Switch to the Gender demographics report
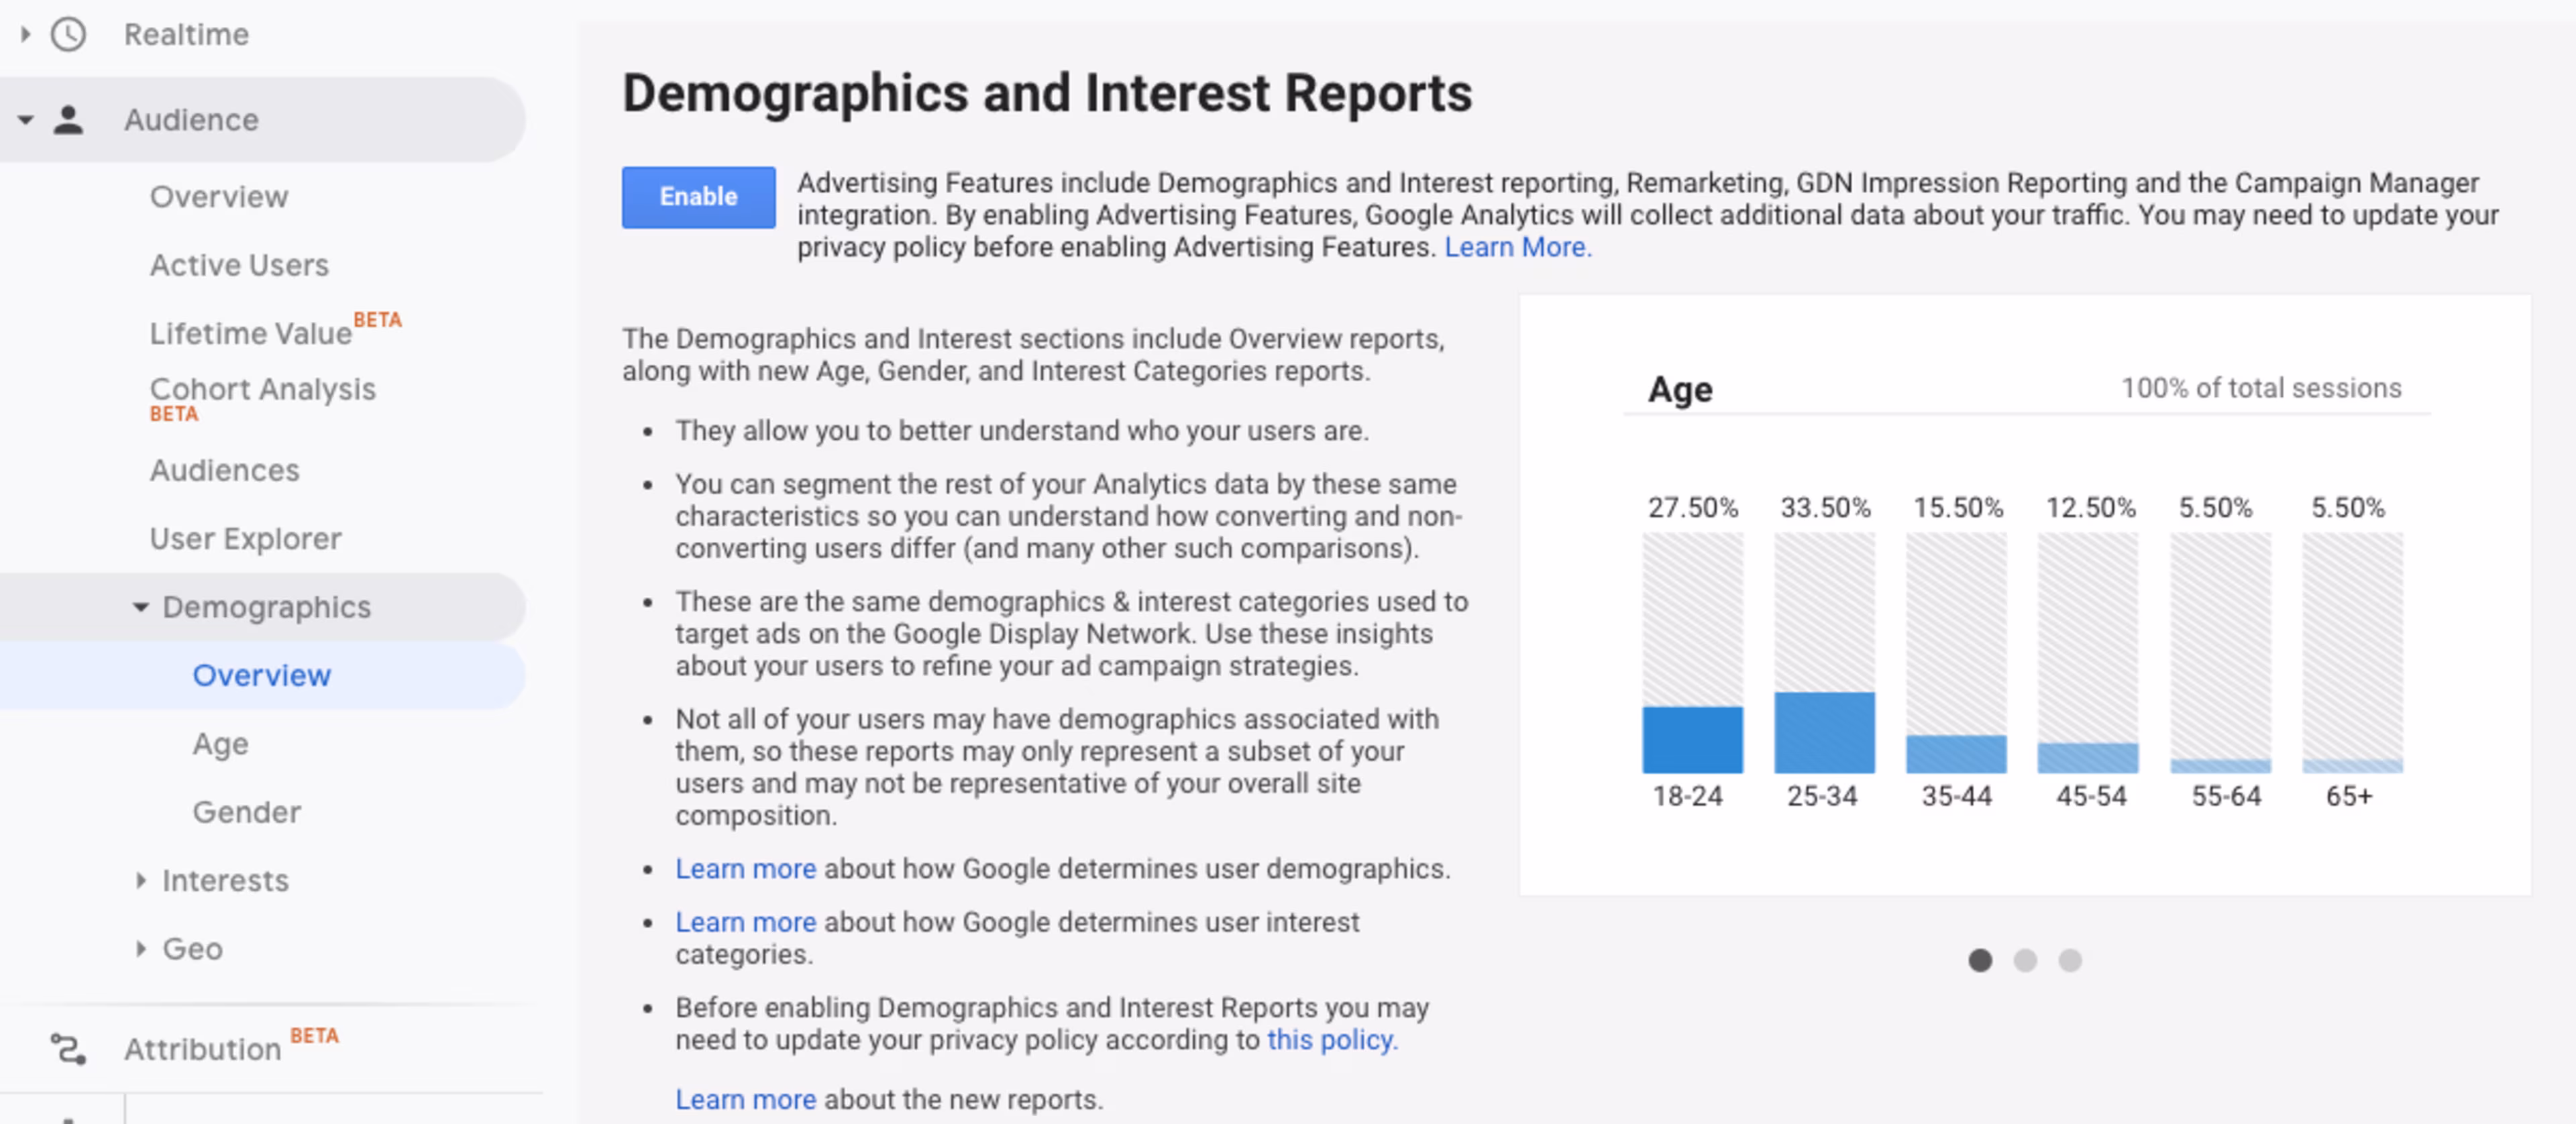2576x1124 pixels. 245,811
